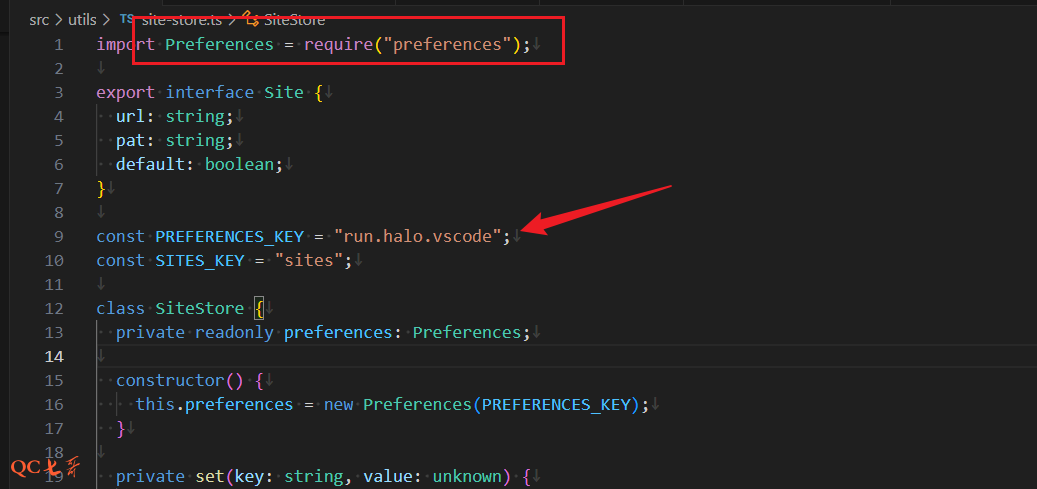Click the default property on line 6
The width and height of the screenshot is (1037, 489).
tap(150, 164)
